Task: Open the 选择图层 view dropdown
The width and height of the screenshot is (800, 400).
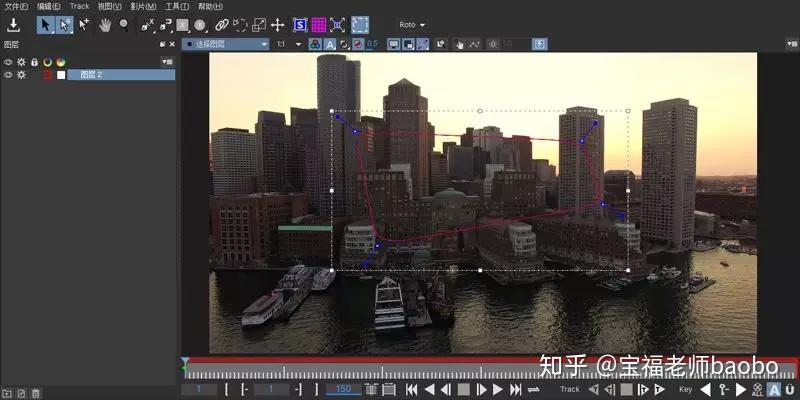Action: (226, 44)
